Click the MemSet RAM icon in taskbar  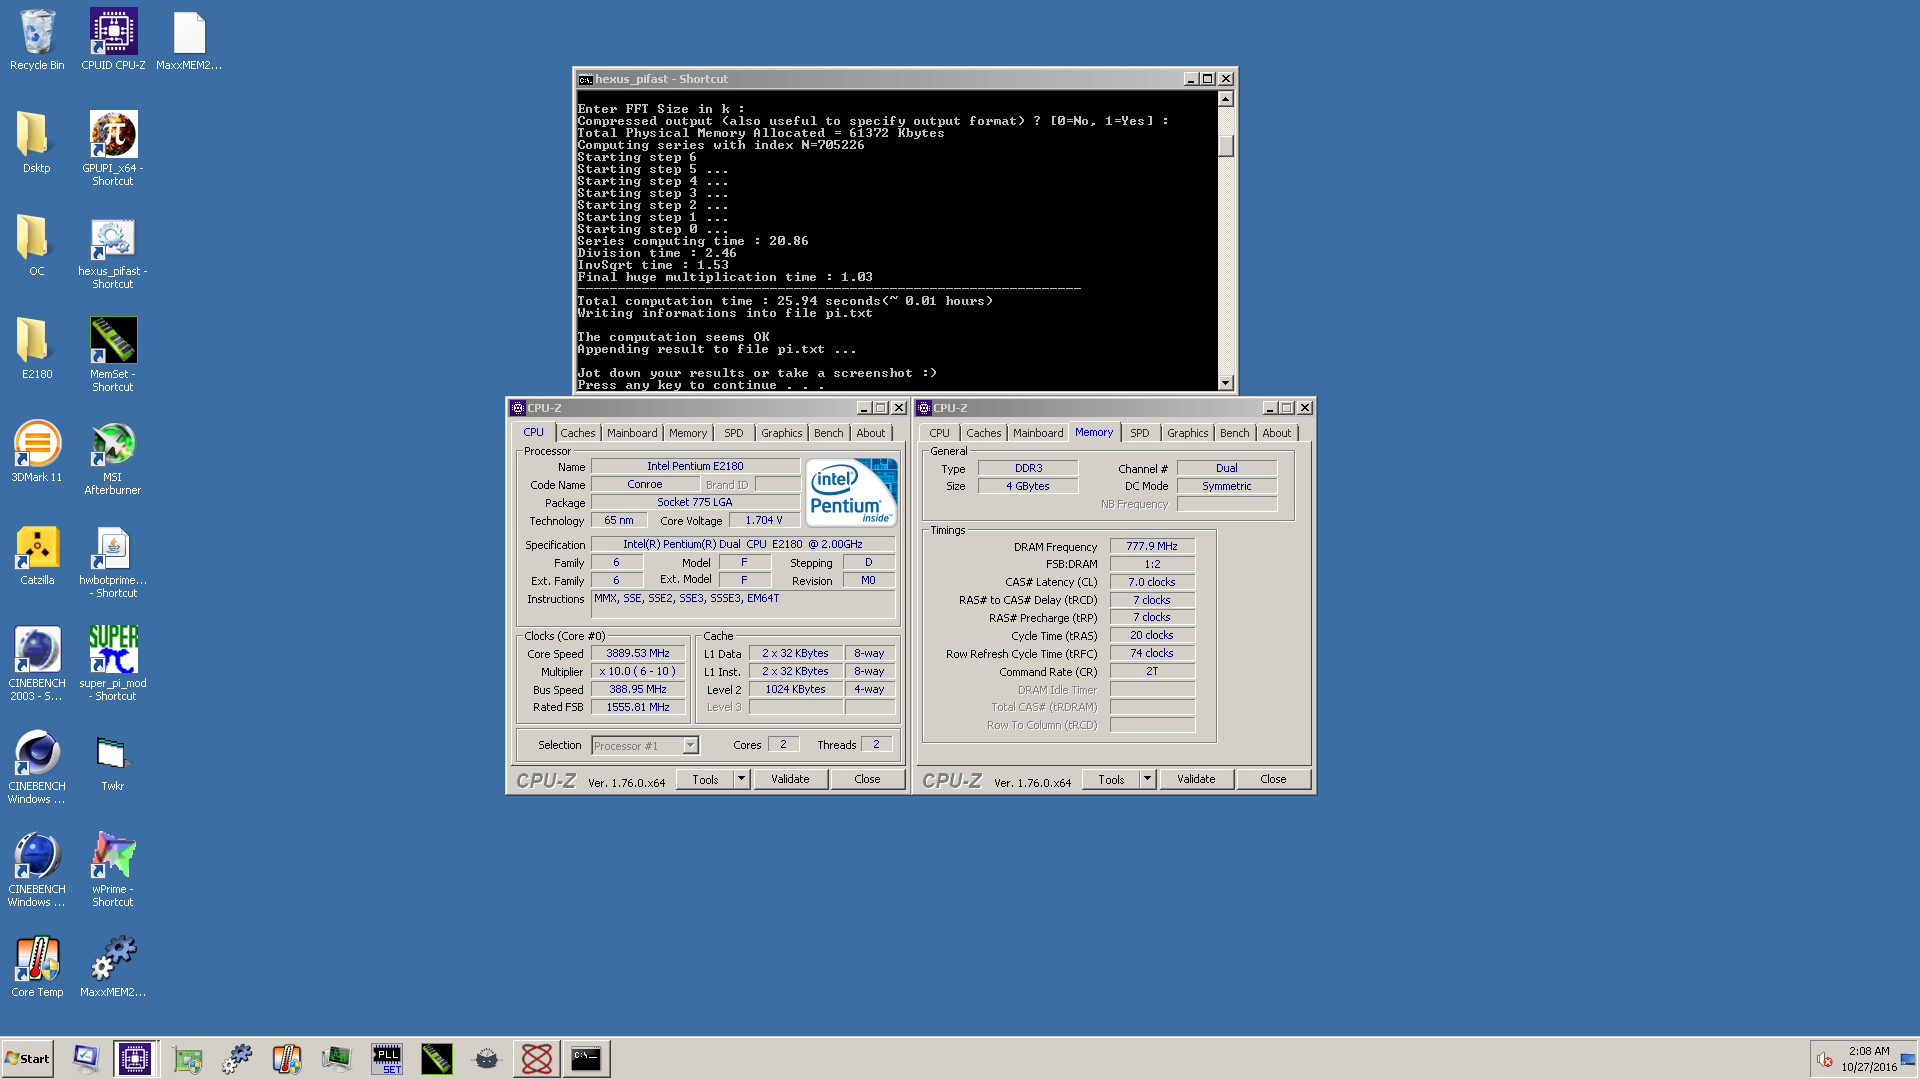(437, 1058)
